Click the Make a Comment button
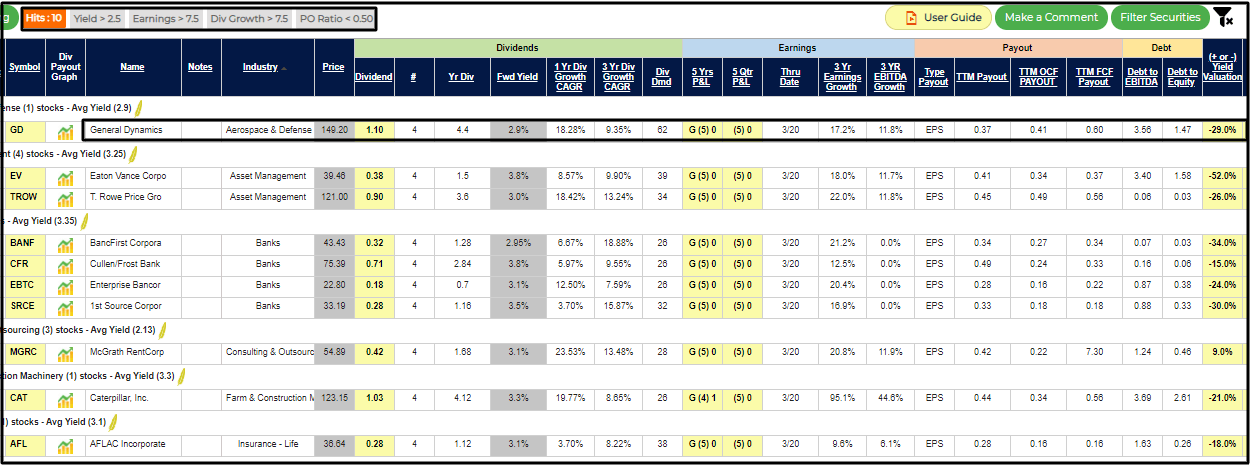Viewport: 1252px width, 465px height. pos(1051,17)
